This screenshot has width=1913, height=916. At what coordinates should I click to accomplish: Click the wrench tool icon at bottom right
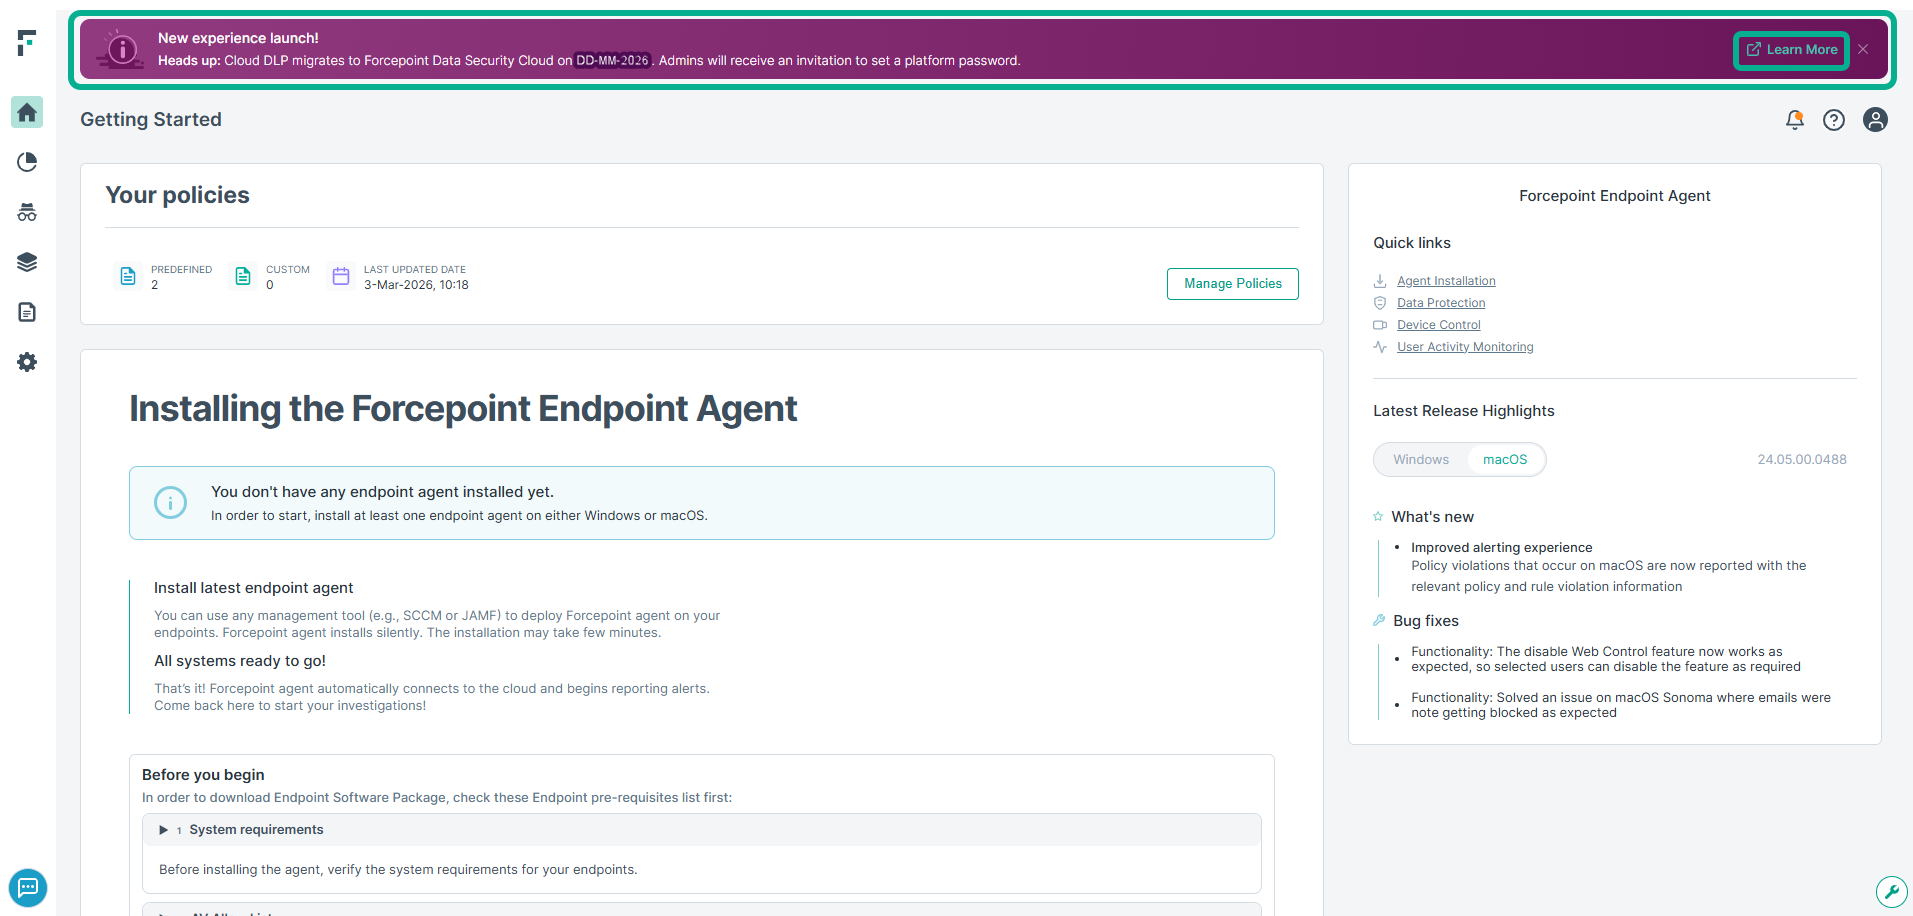pos(1891,891)
